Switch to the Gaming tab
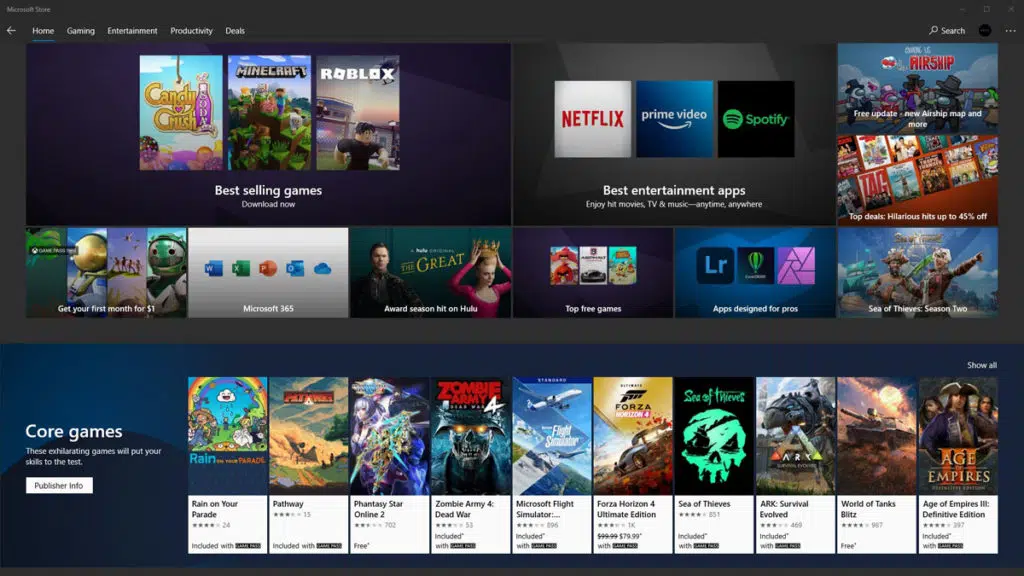 (x=80, y=31)
